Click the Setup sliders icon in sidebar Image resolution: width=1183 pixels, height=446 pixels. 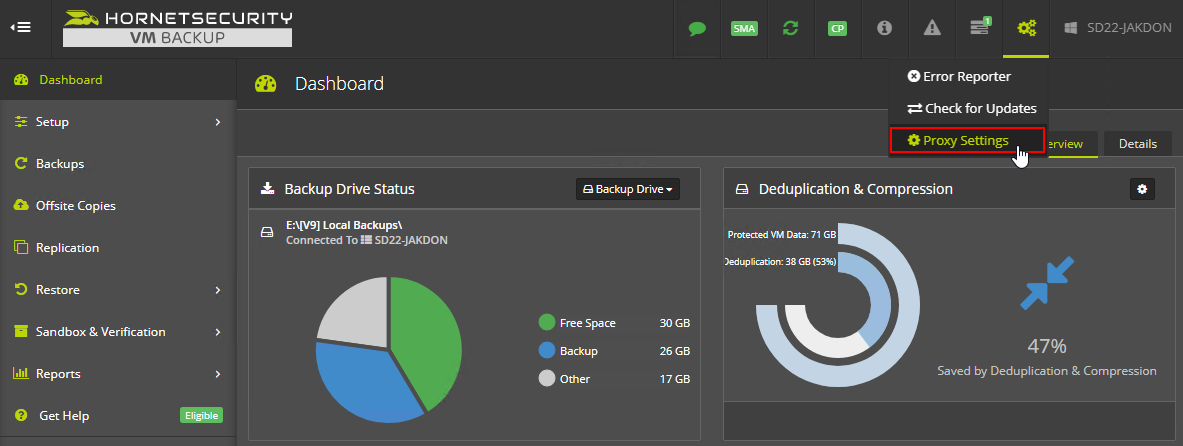[21, 121]
